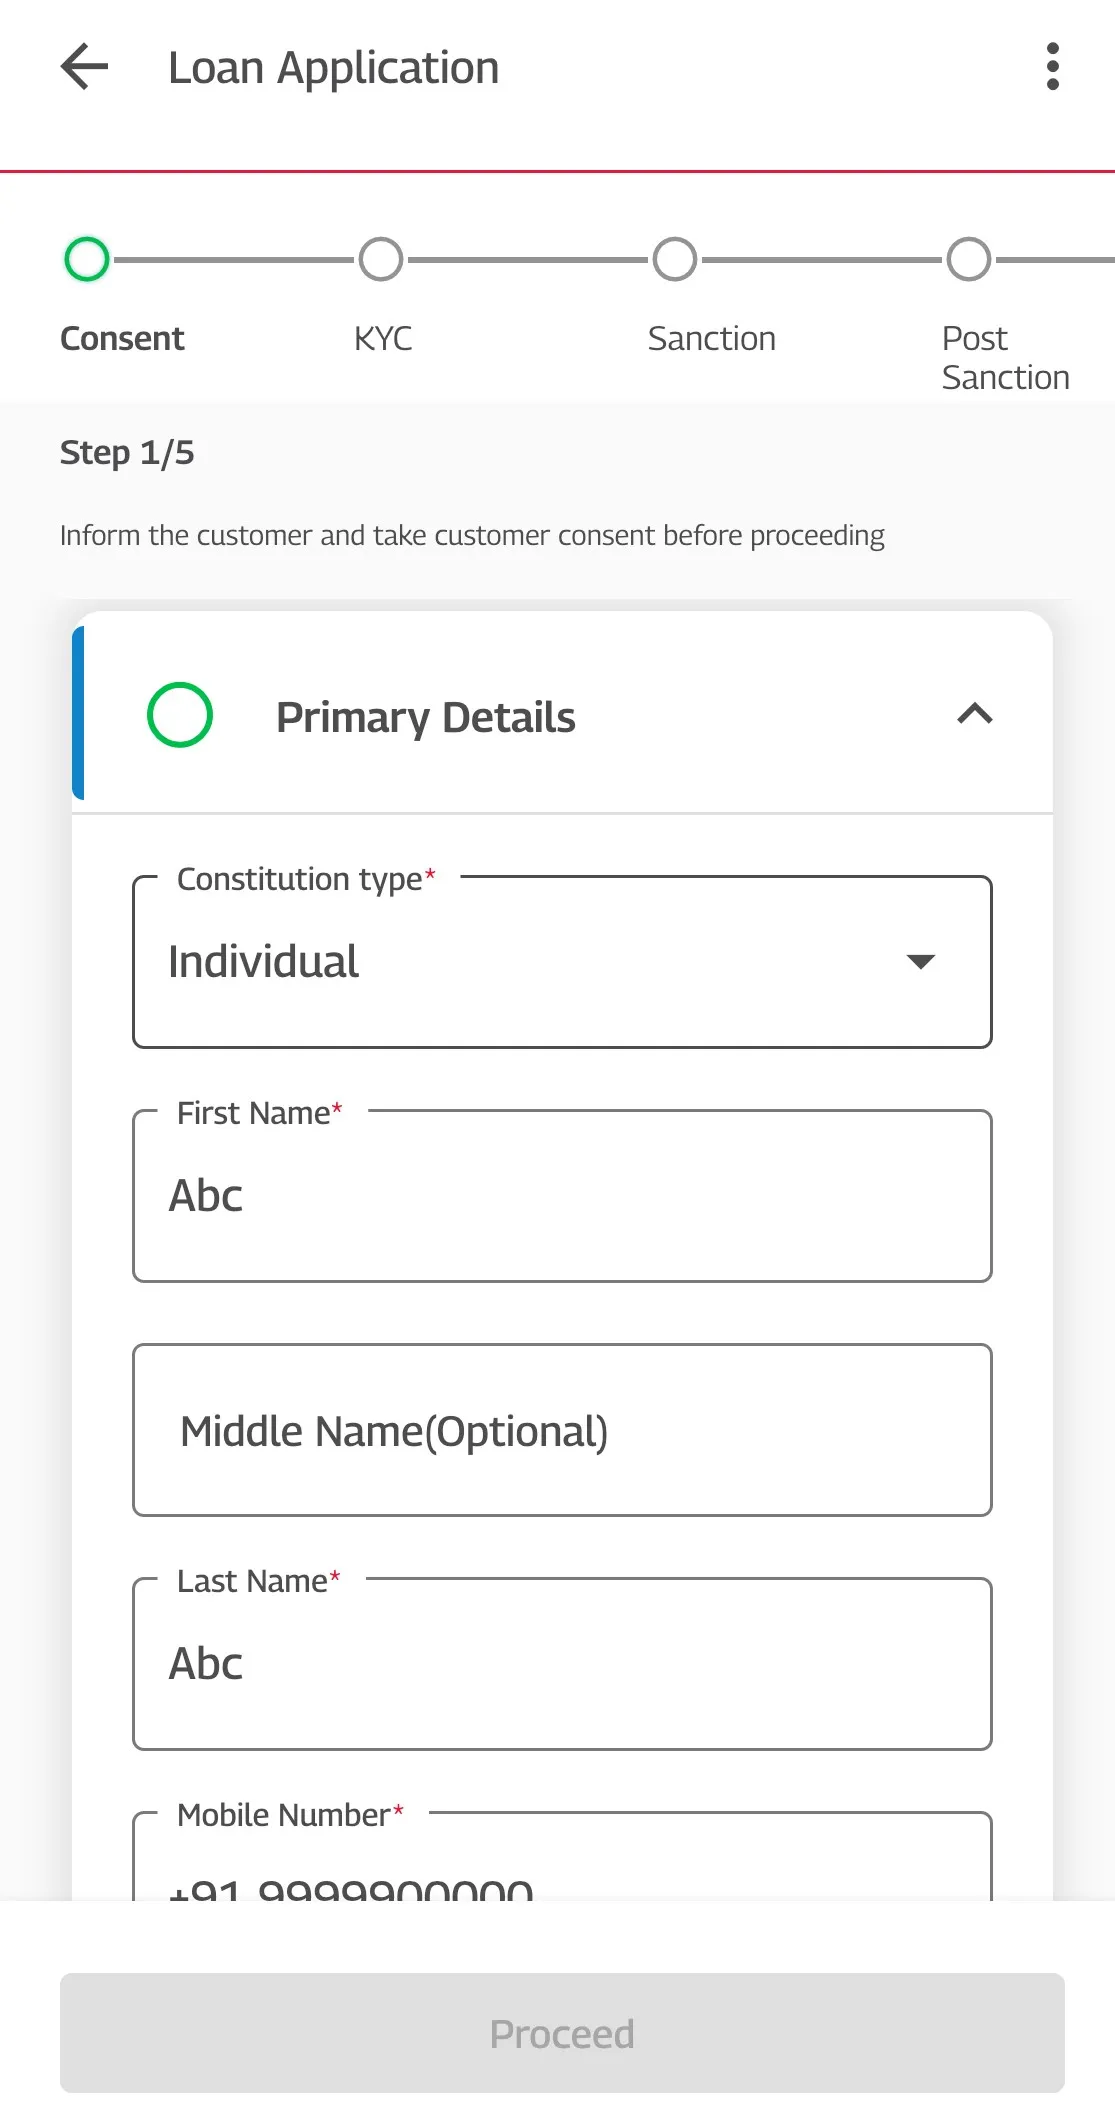This screenshot has height=2127, width=1115.
Task: Focus the Middle Name(Optional) field
Action: 562,1430
